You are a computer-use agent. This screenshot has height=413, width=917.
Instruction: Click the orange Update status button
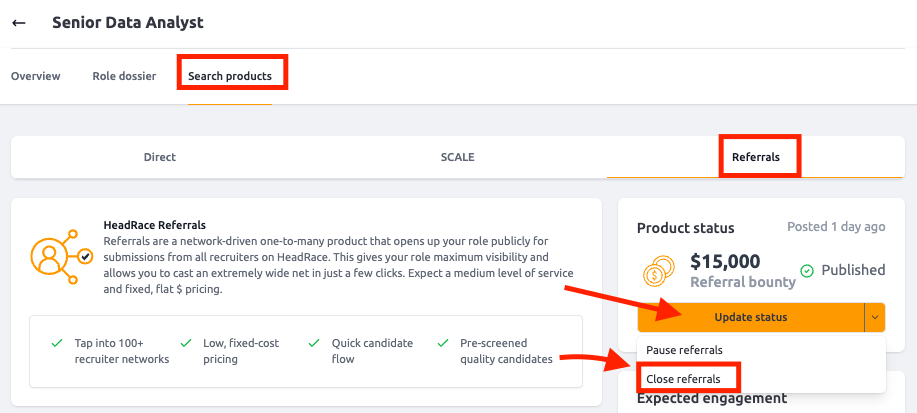[x=750, y=317]
